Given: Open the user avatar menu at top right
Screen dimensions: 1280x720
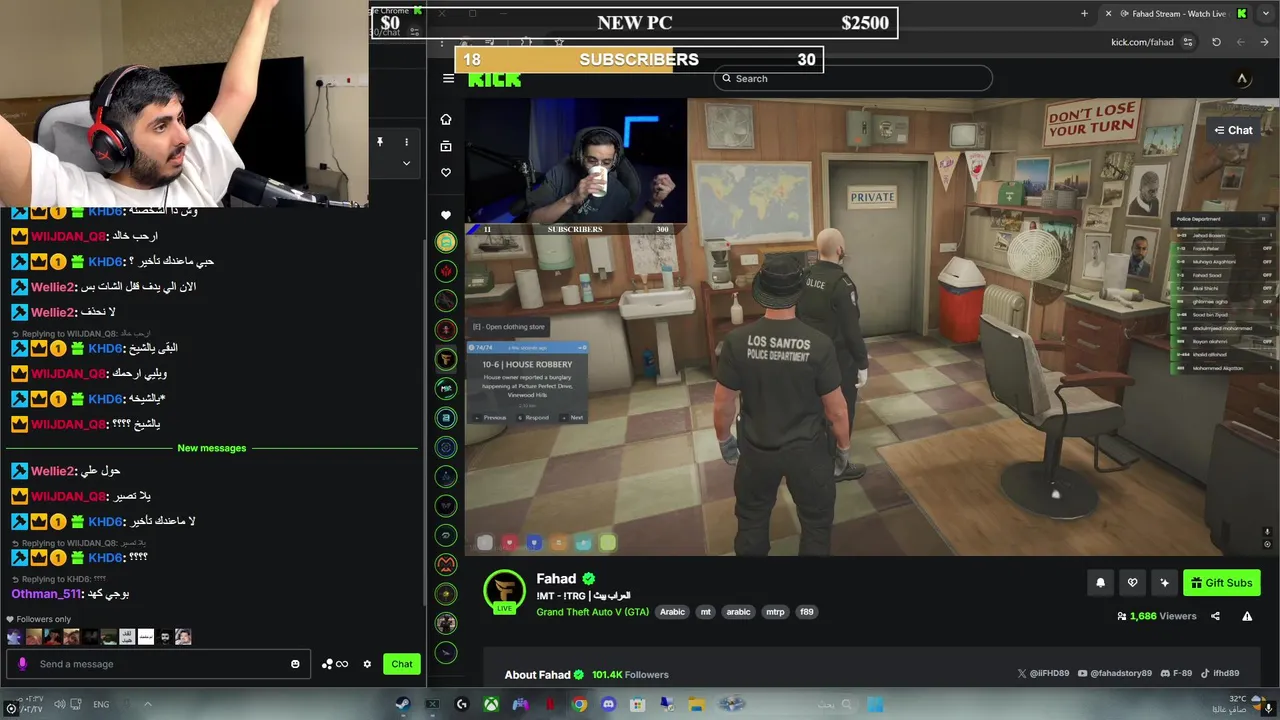Looking at the screenshot, I should coord(1242,78).
